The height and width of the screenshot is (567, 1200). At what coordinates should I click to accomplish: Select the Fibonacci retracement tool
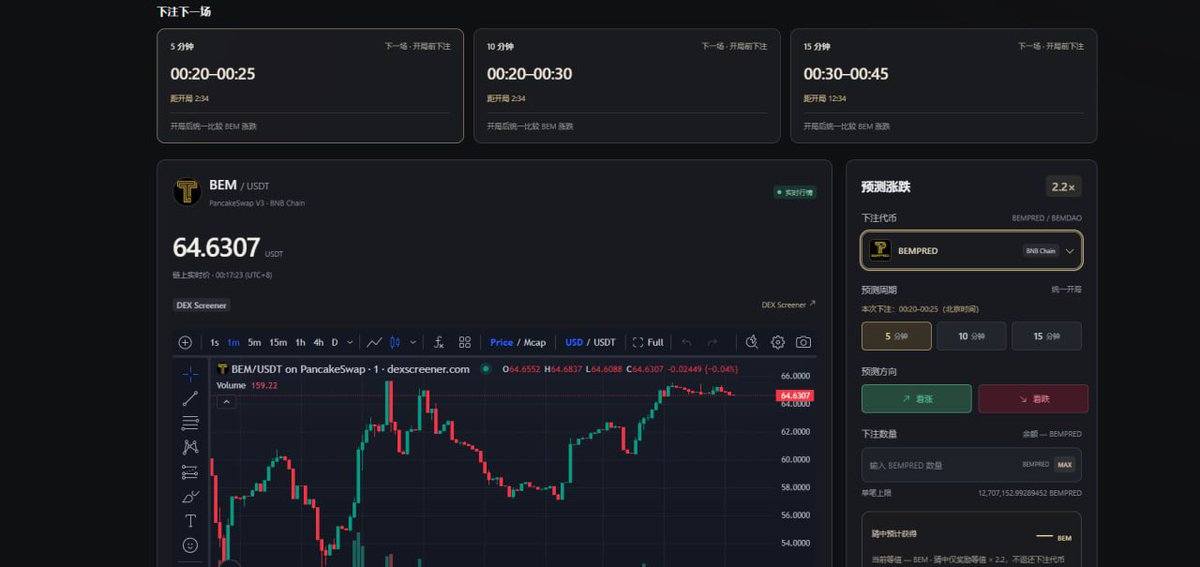190,423
